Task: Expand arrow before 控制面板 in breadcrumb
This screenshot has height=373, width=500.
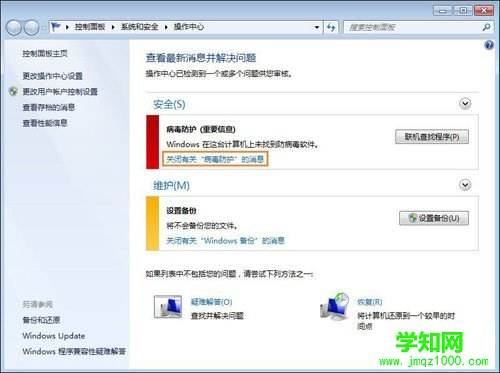Action: click(x=67, y=27)
